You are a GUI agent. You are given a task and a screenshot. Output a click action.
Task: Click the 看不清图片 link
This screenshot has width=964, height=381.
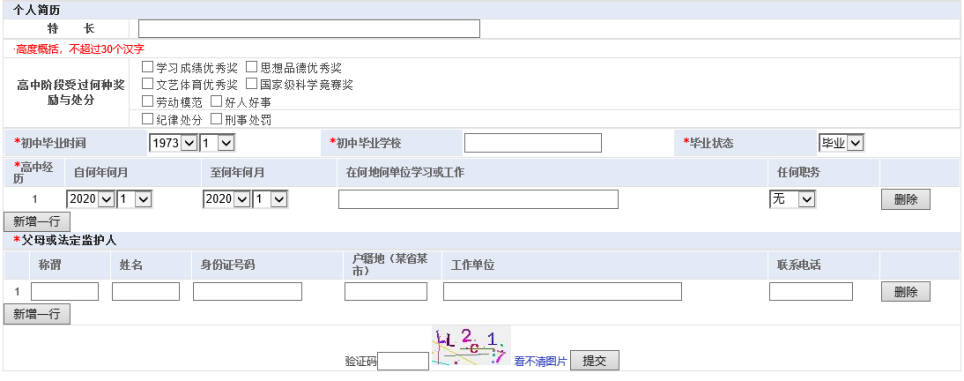point(540,361)
